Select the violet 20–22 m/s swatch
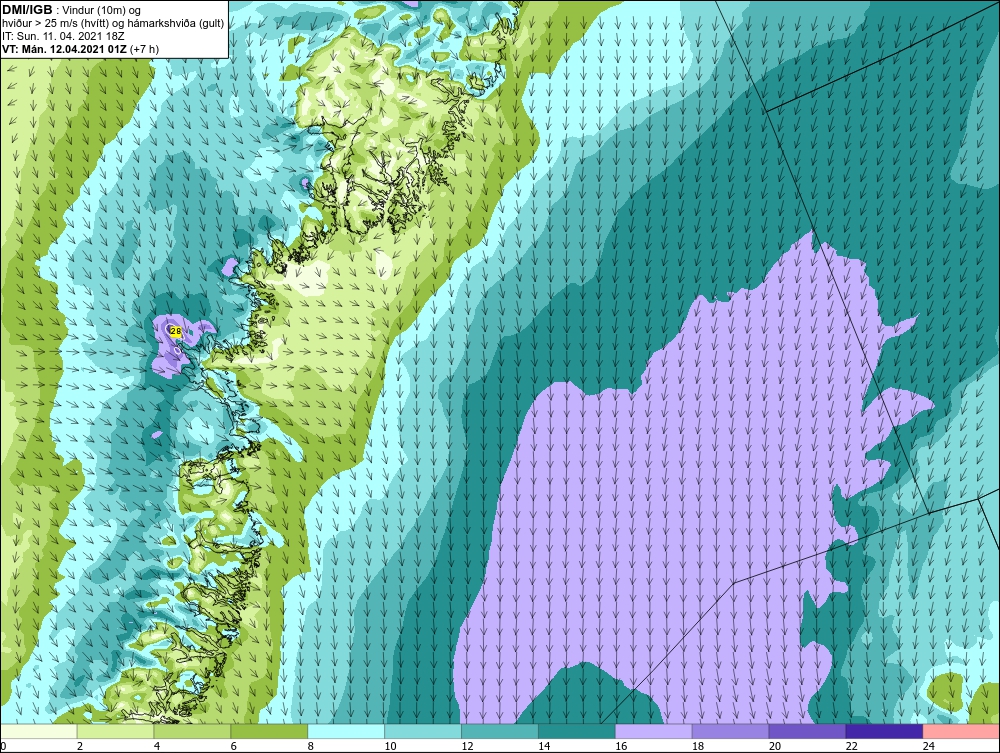The image size is (1000, 753). (807, 731)
